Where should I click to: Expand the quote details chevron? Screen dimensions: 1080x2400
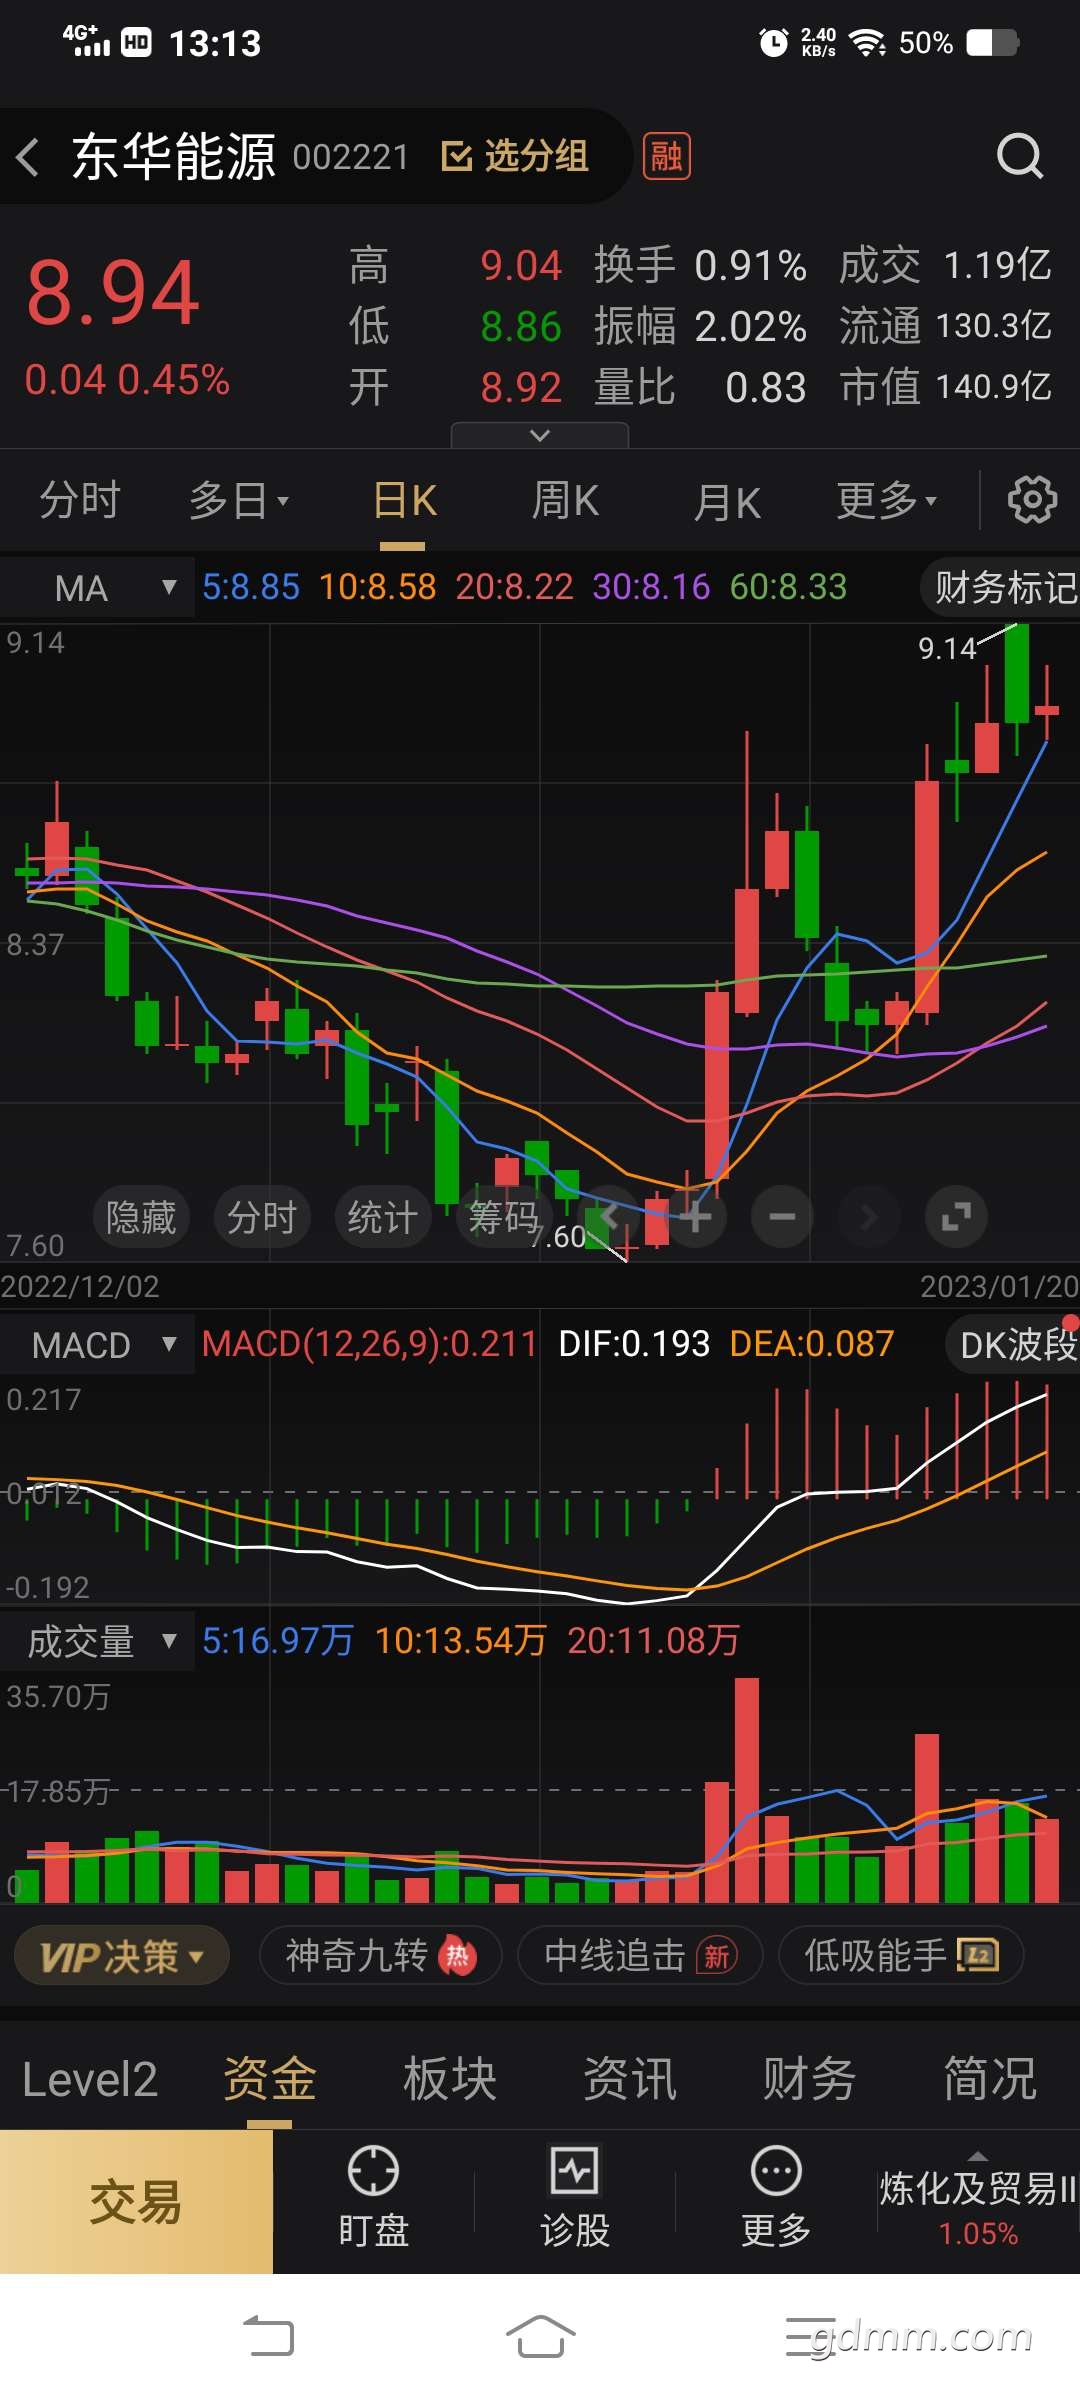point(540,435)
